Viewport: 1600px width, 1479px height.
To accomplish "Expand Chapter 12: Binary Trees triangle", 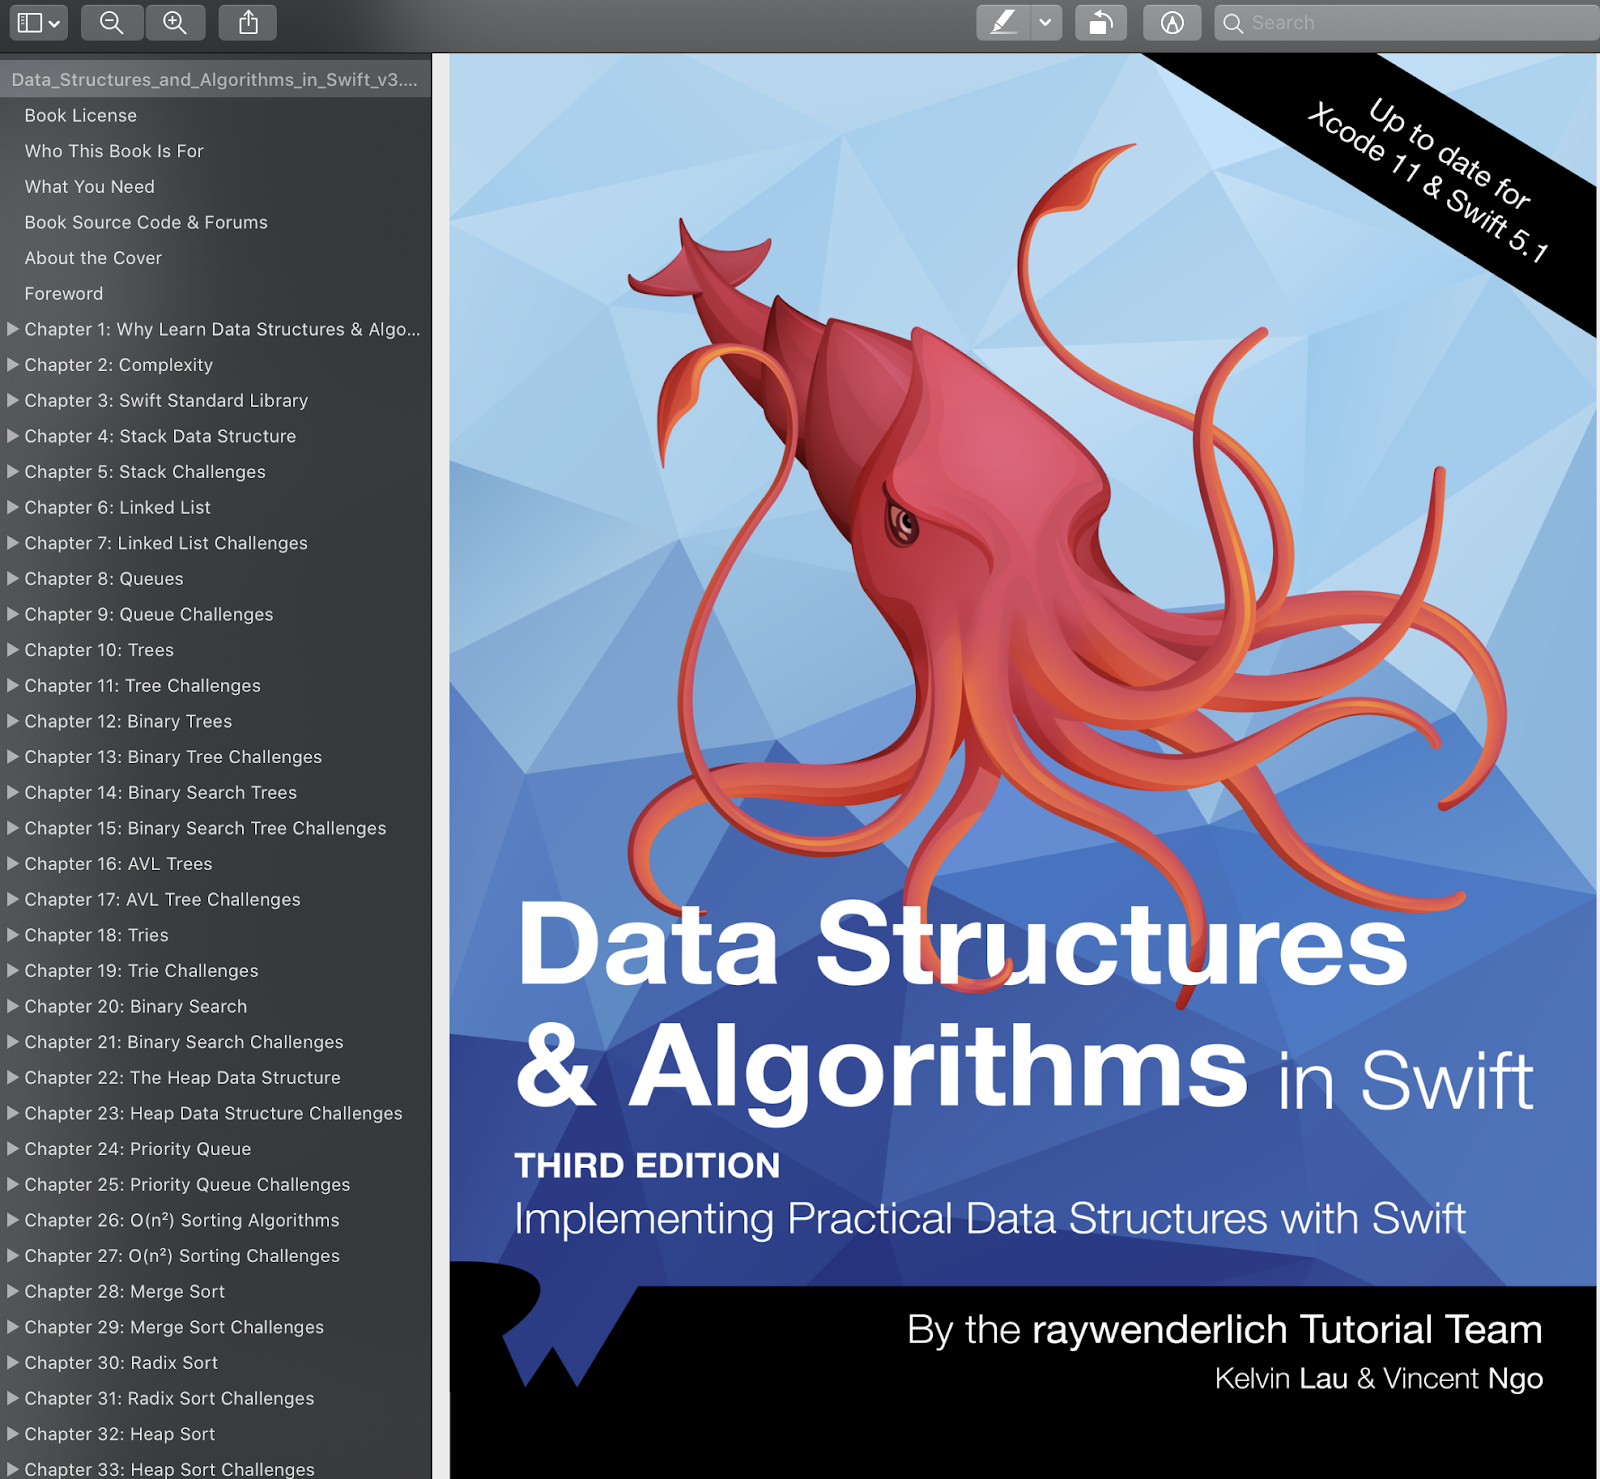I will (x=13, y=721).
